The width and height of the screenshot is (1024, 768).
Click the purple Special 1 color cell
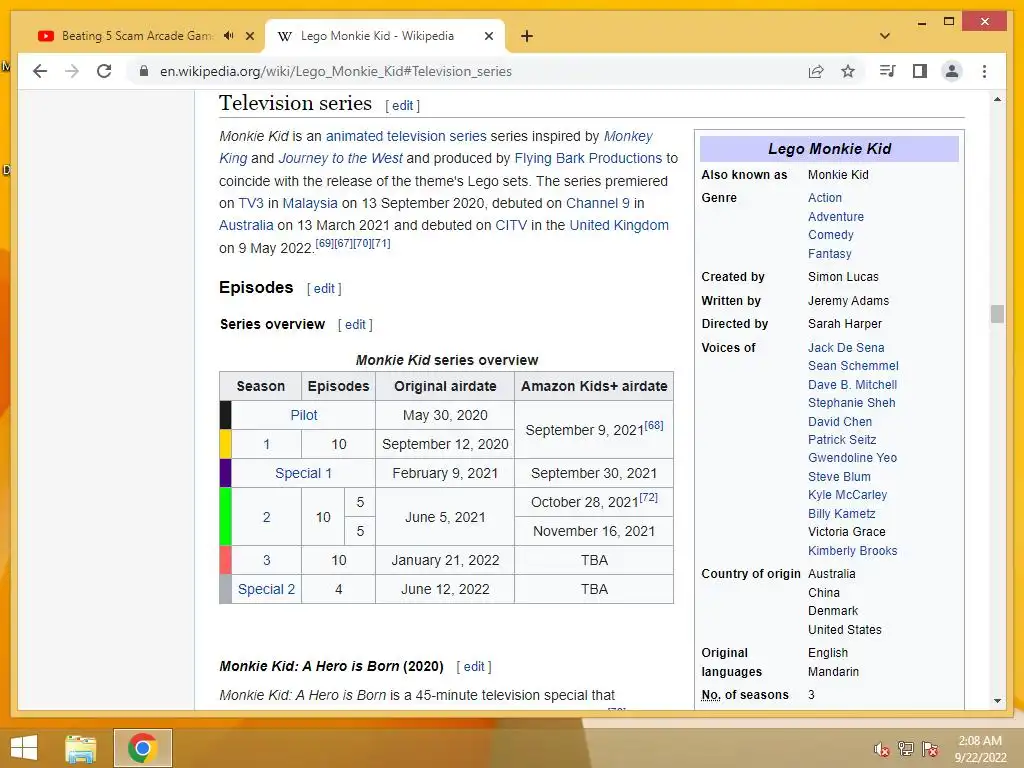pos(225,473)
